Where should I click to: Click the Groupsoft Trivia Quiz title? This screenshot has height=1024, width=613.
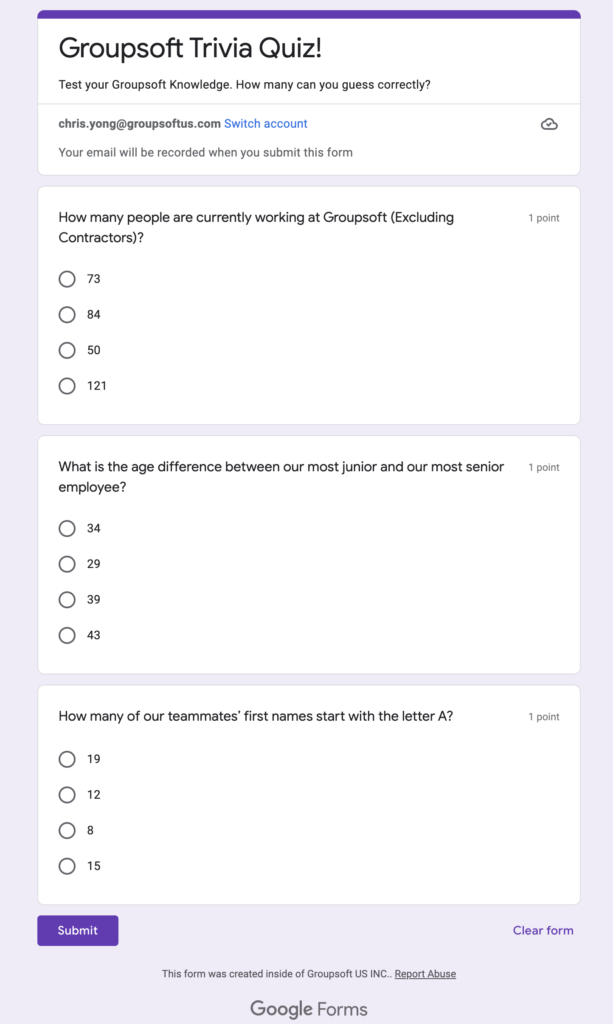pyautogui.click(x=190, y=48)
